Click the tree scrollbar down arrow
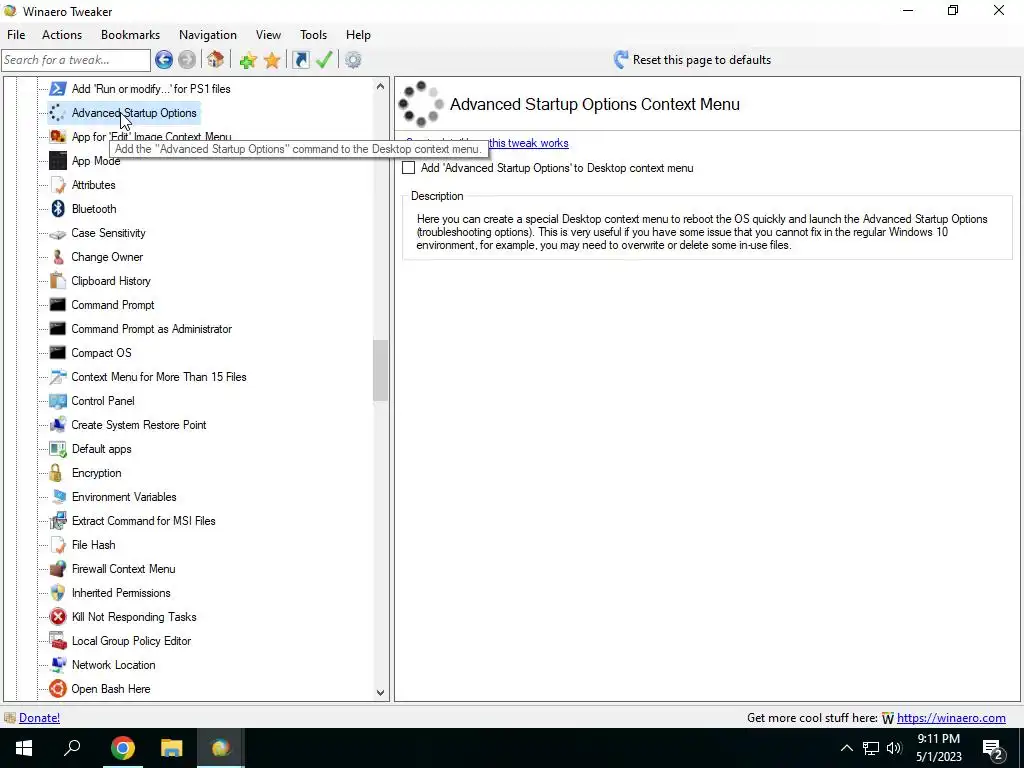Viewport: 1024px width, 768px height. 381,693
